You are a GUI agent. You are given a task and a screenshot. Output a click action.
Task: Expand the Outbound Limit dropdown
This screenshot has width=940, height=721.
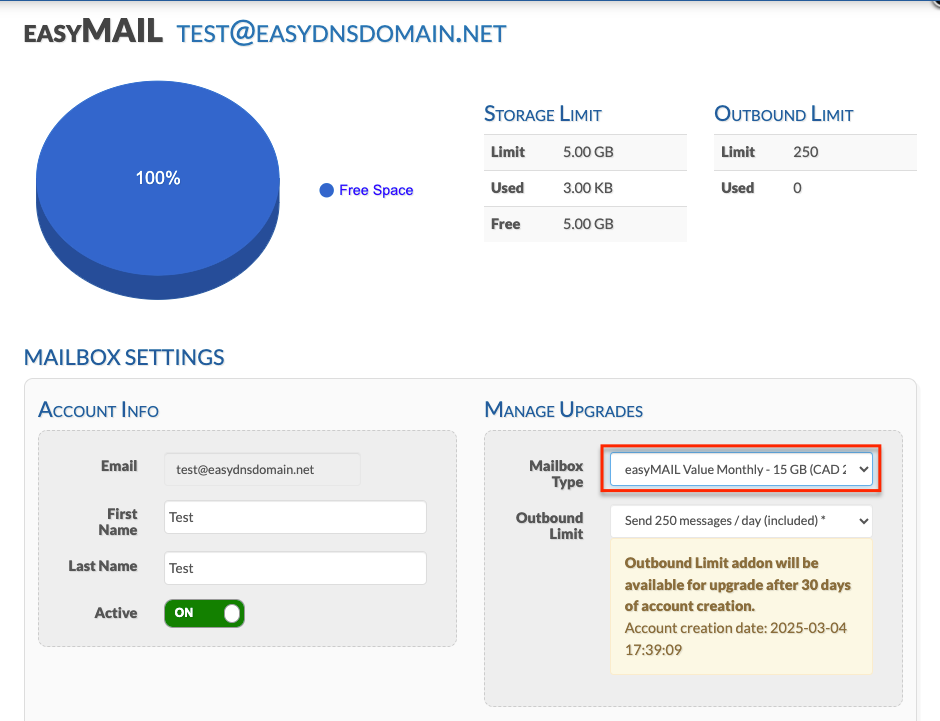tap(741, 521)
